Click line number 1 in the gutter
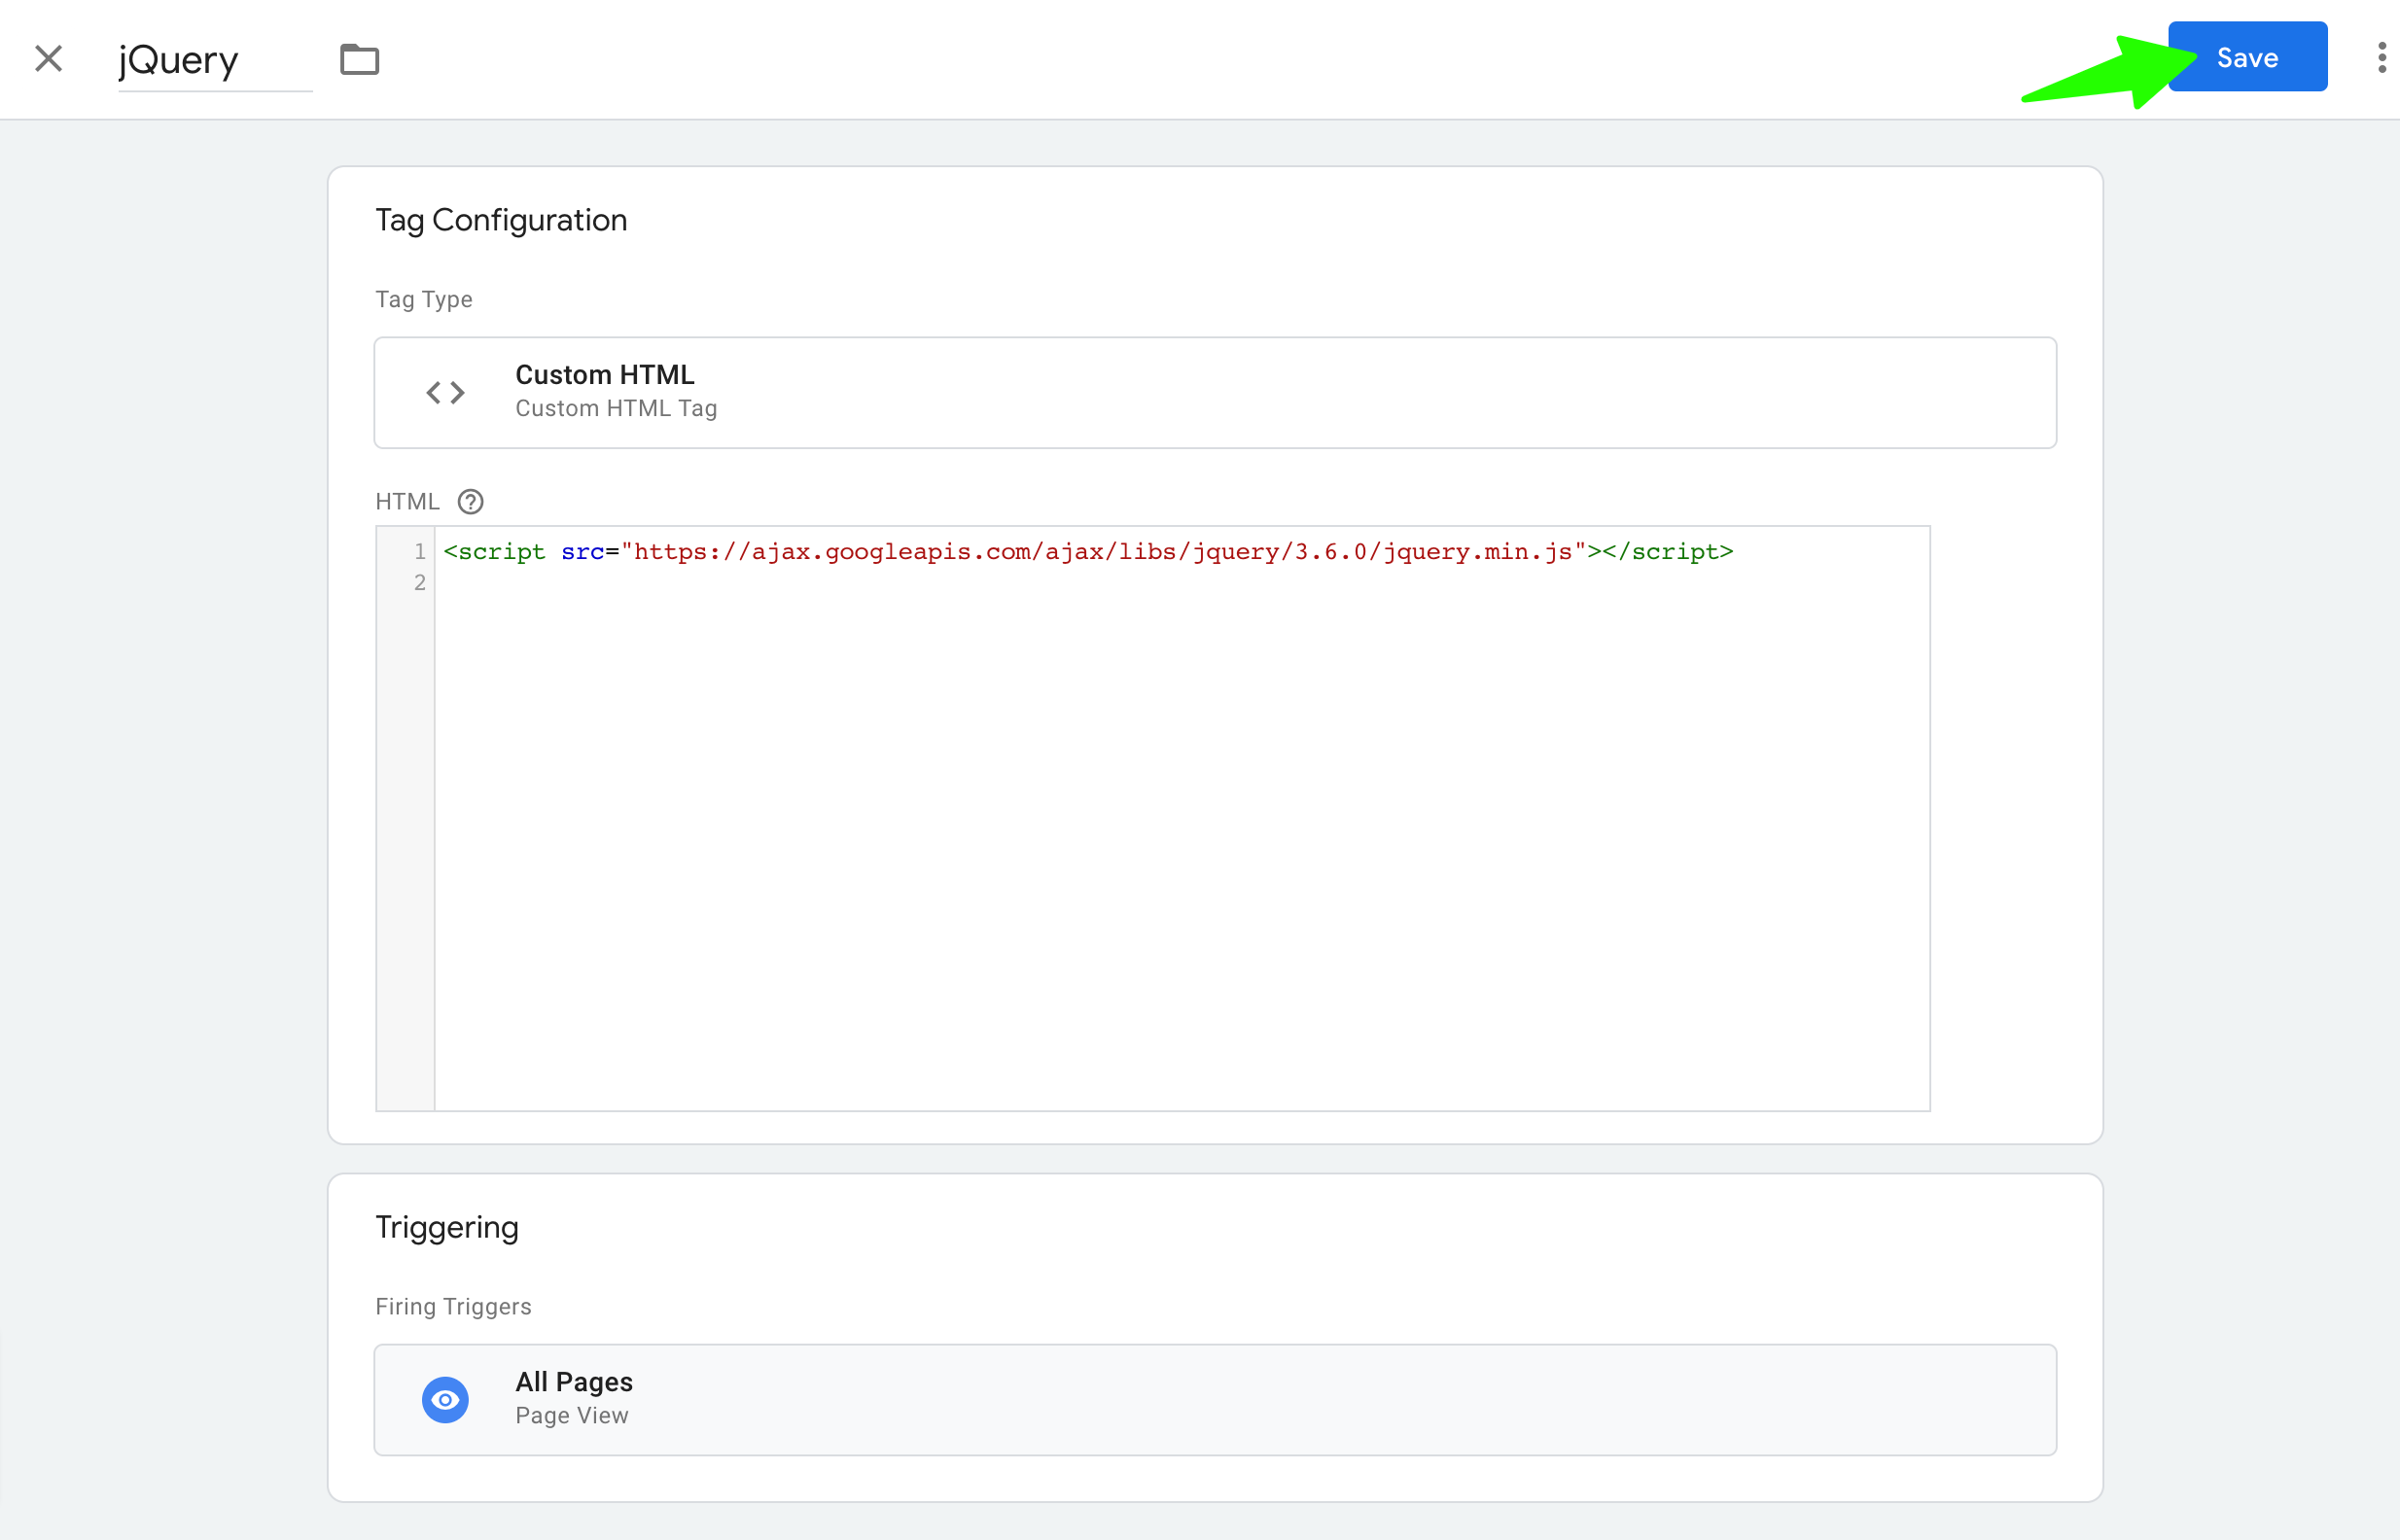2400x1540 pixels. click(420, 552)
